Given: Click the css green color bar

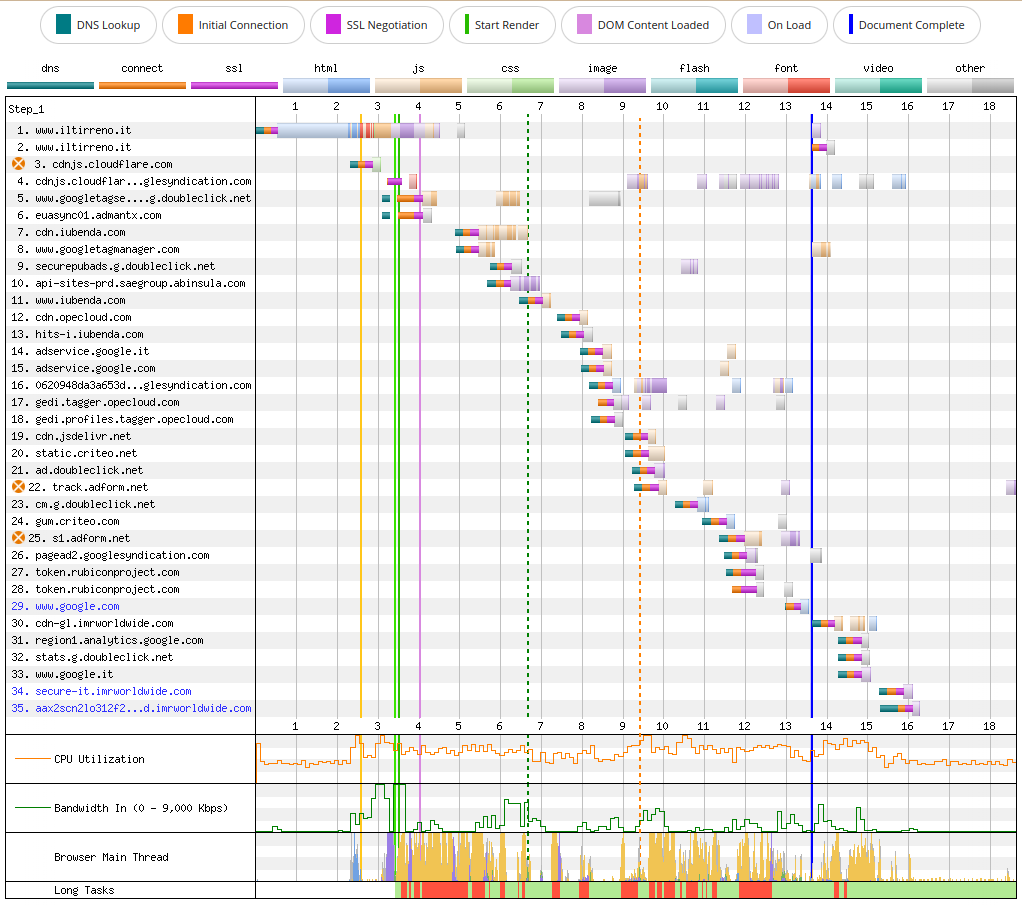Looking at the screenshot, I should click(x=510, y=85).
